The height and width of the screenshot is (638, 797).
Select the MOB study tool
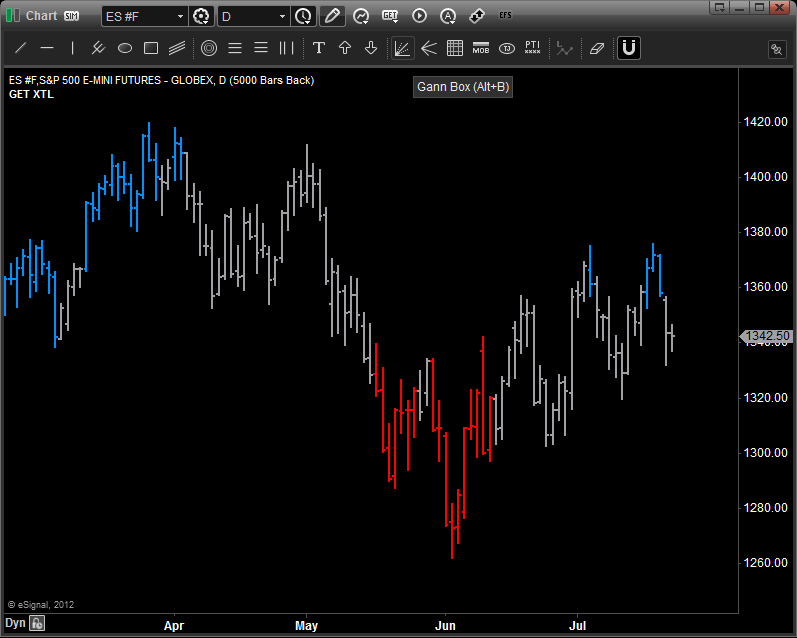[480, 48]
